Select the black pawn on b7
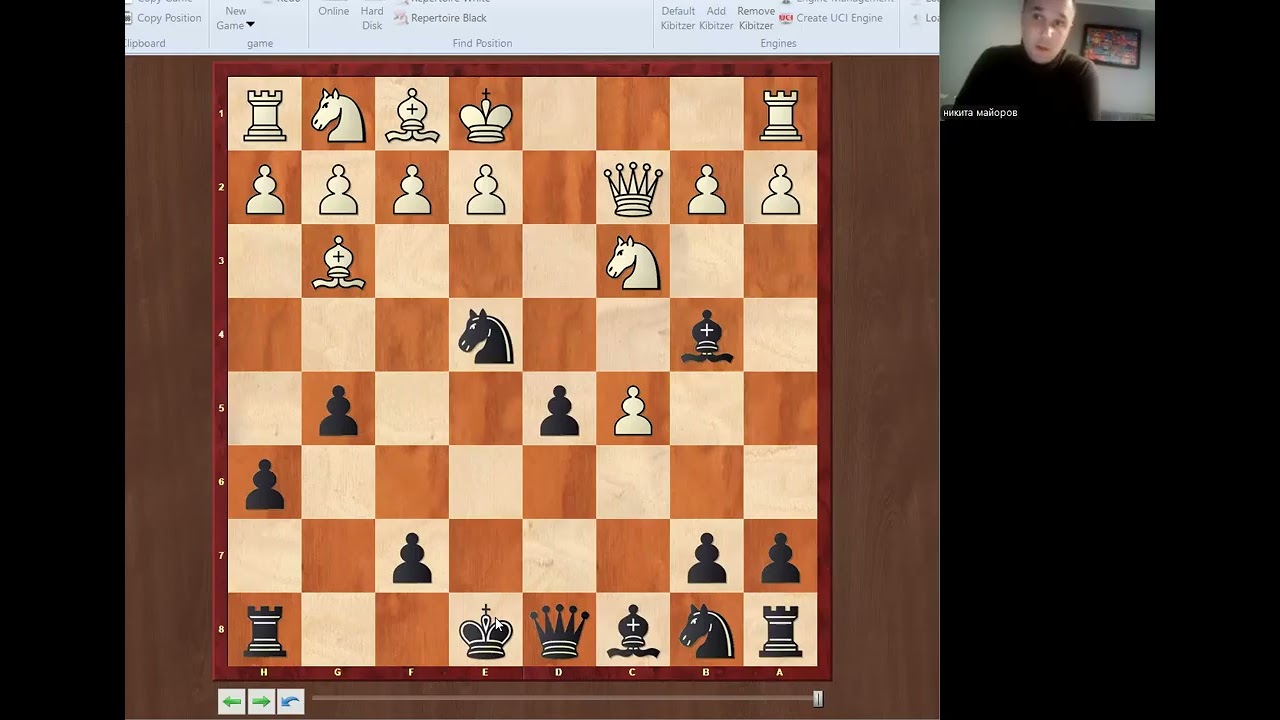 click(x=707, y=556)
